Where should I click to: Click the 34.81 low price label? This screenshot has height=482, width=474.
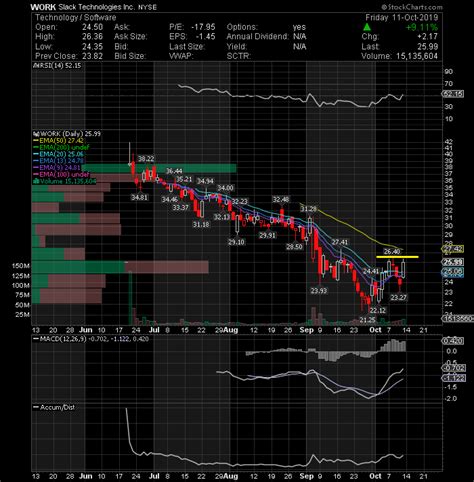tap(139, 197)
